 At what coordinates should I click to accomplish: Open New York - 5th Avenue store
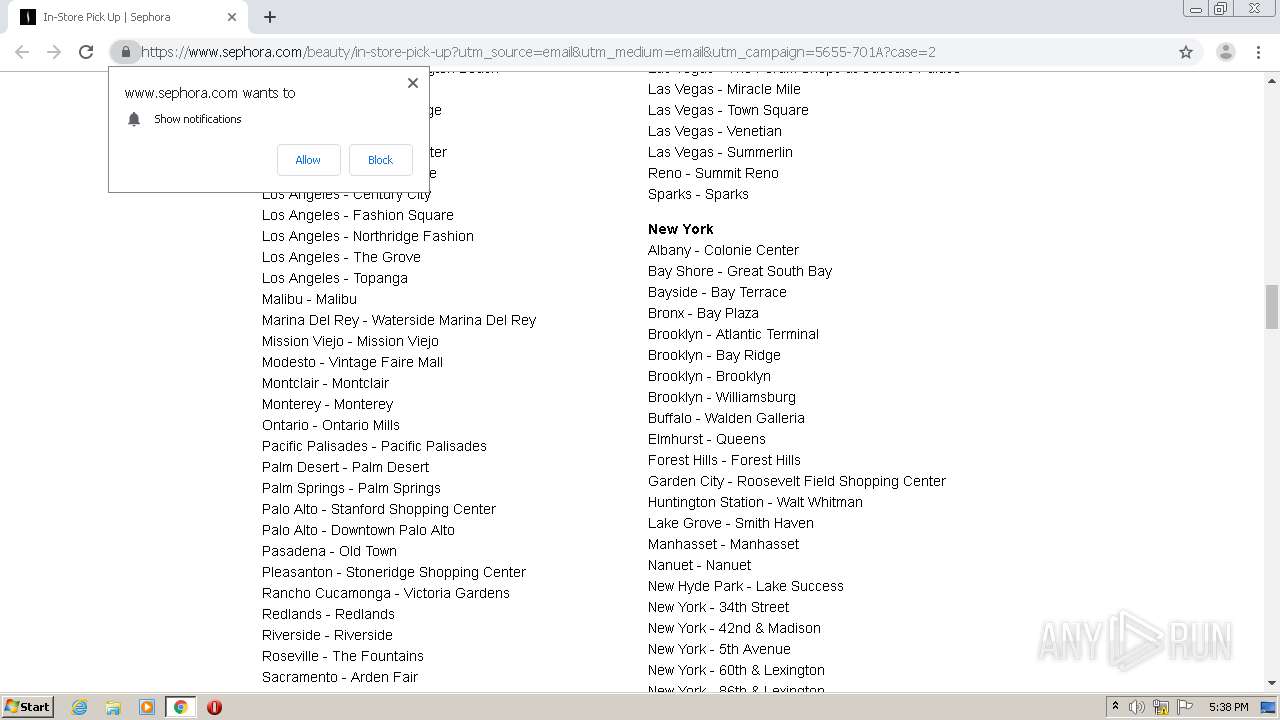719,649
